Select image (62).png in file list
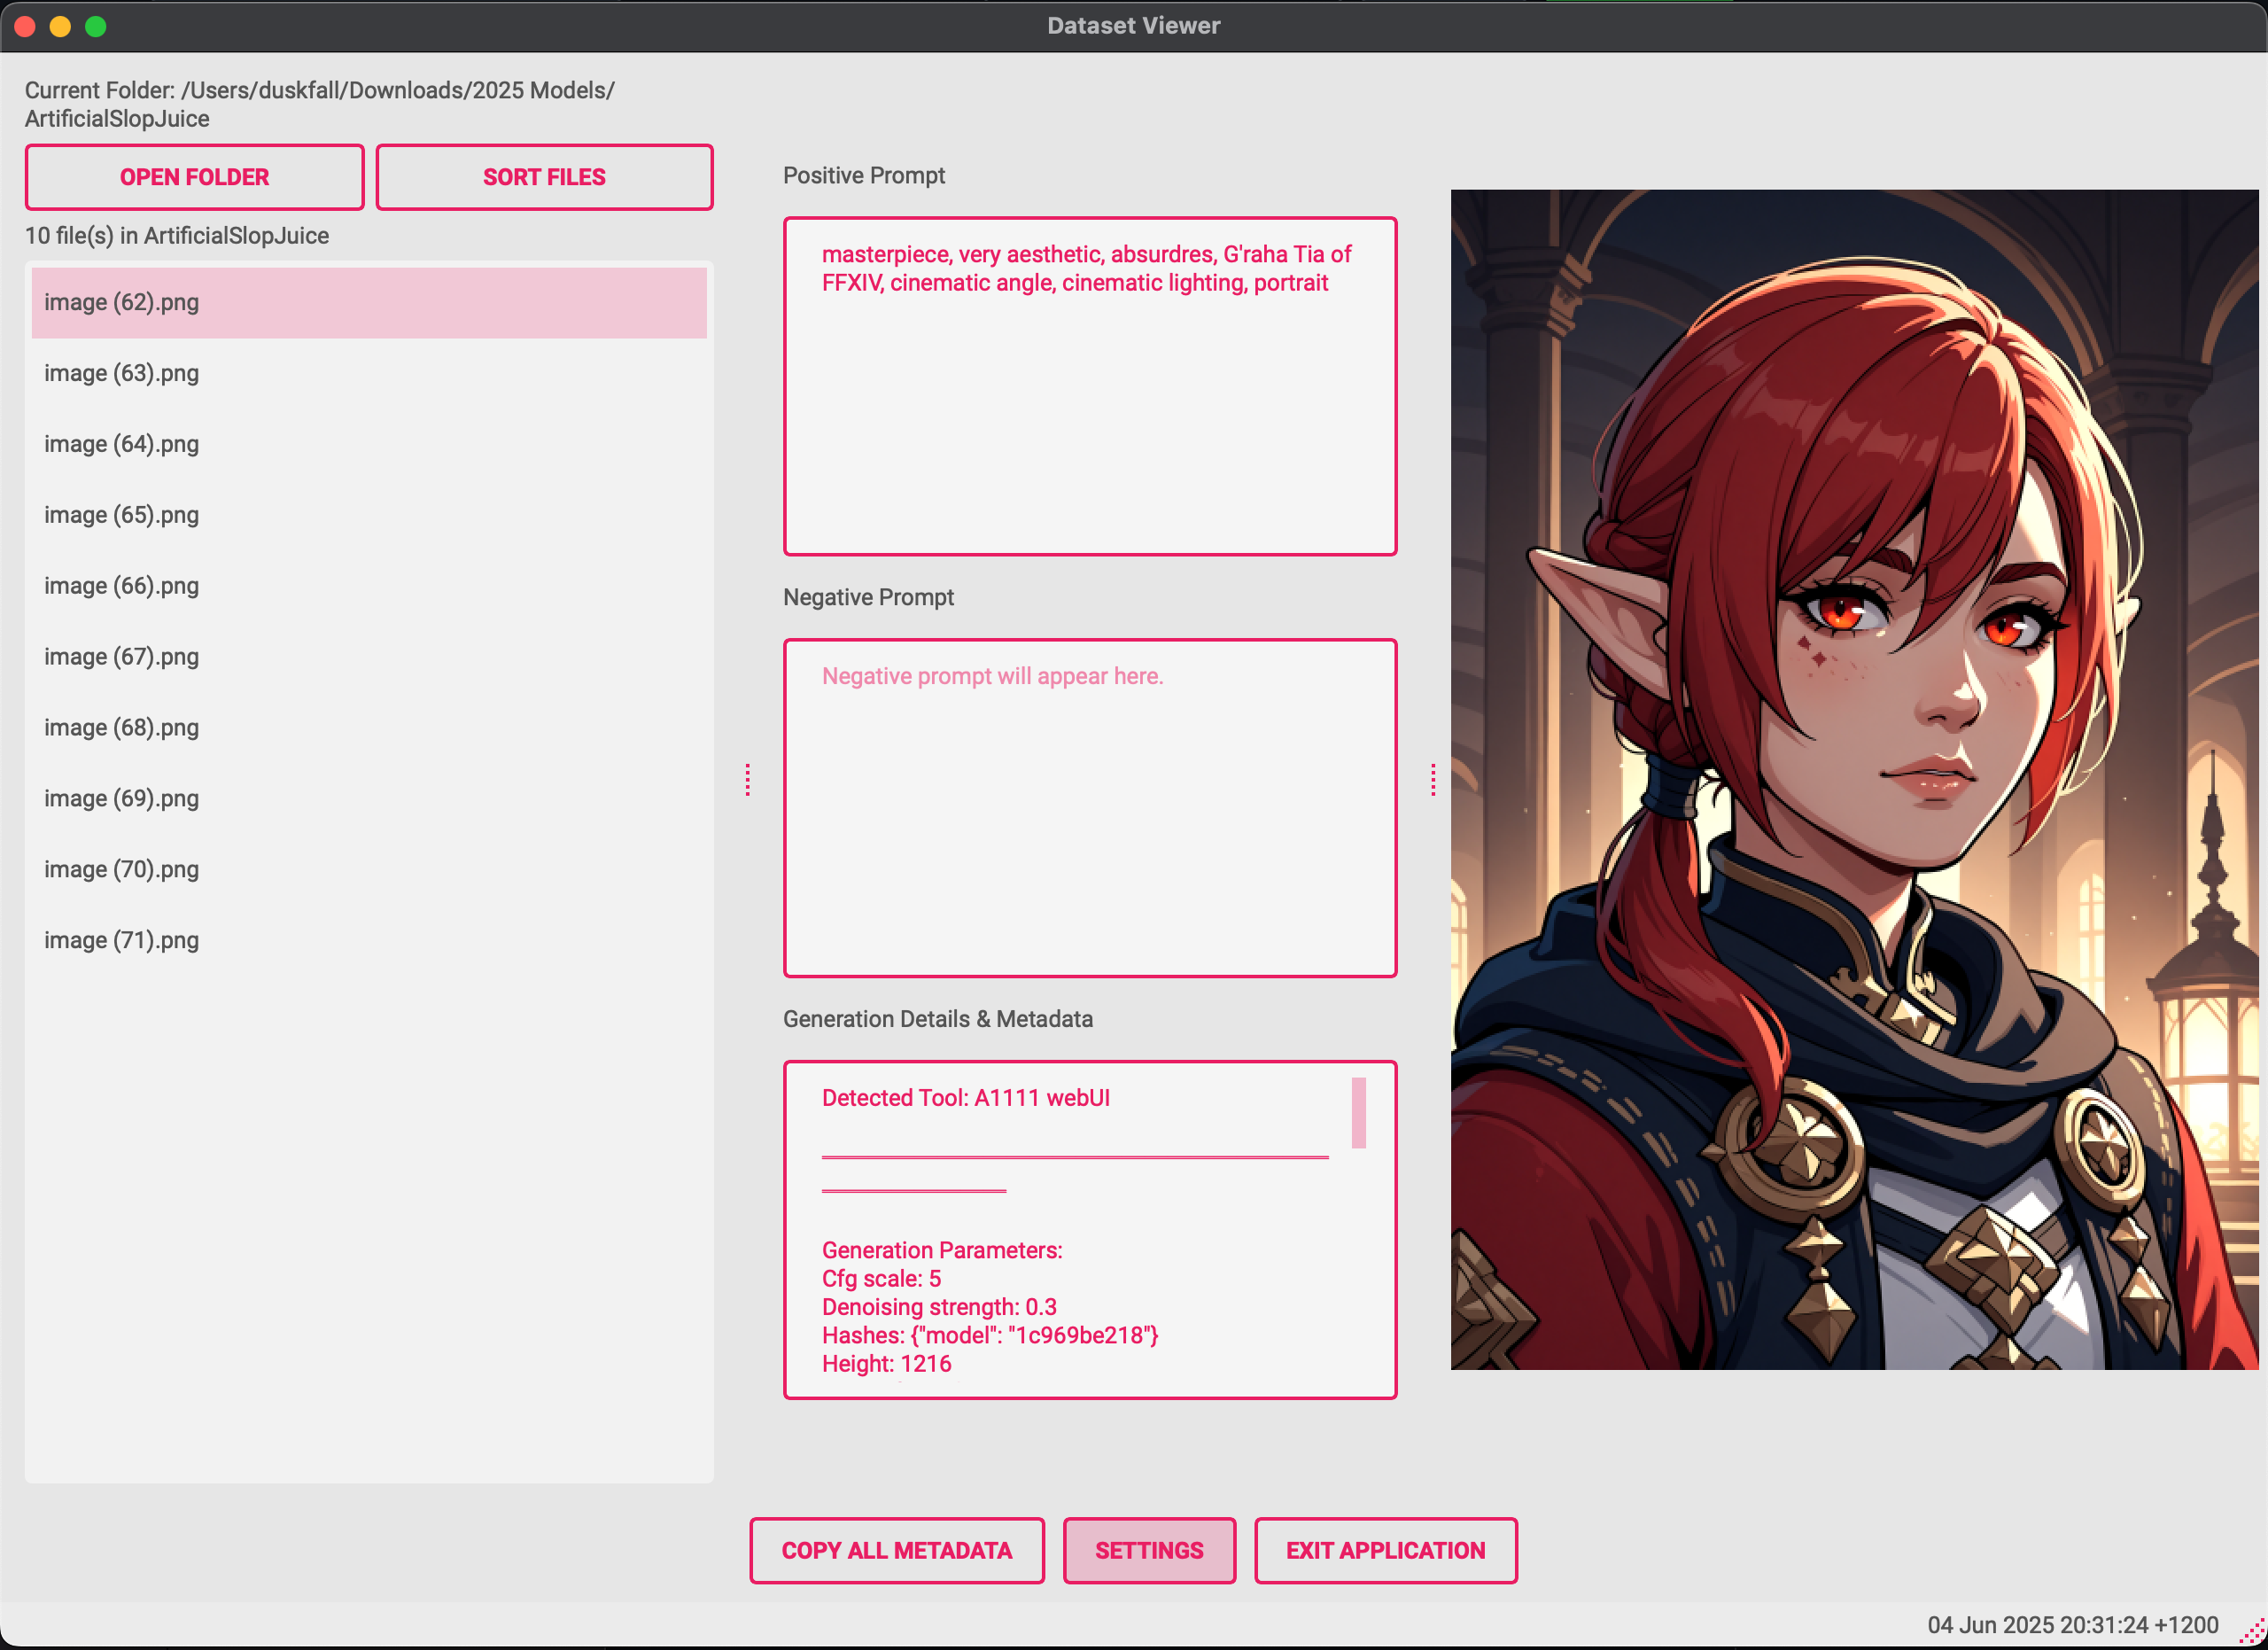The image size is (2268, 1650). pyautogui.click(x=122, y=302)
